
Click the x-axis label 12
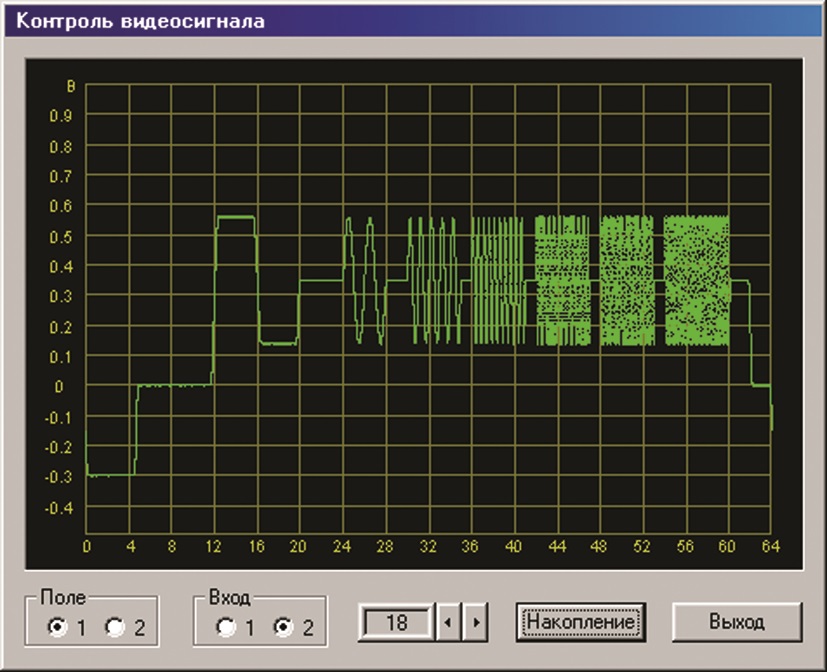[x=214, y=546]
